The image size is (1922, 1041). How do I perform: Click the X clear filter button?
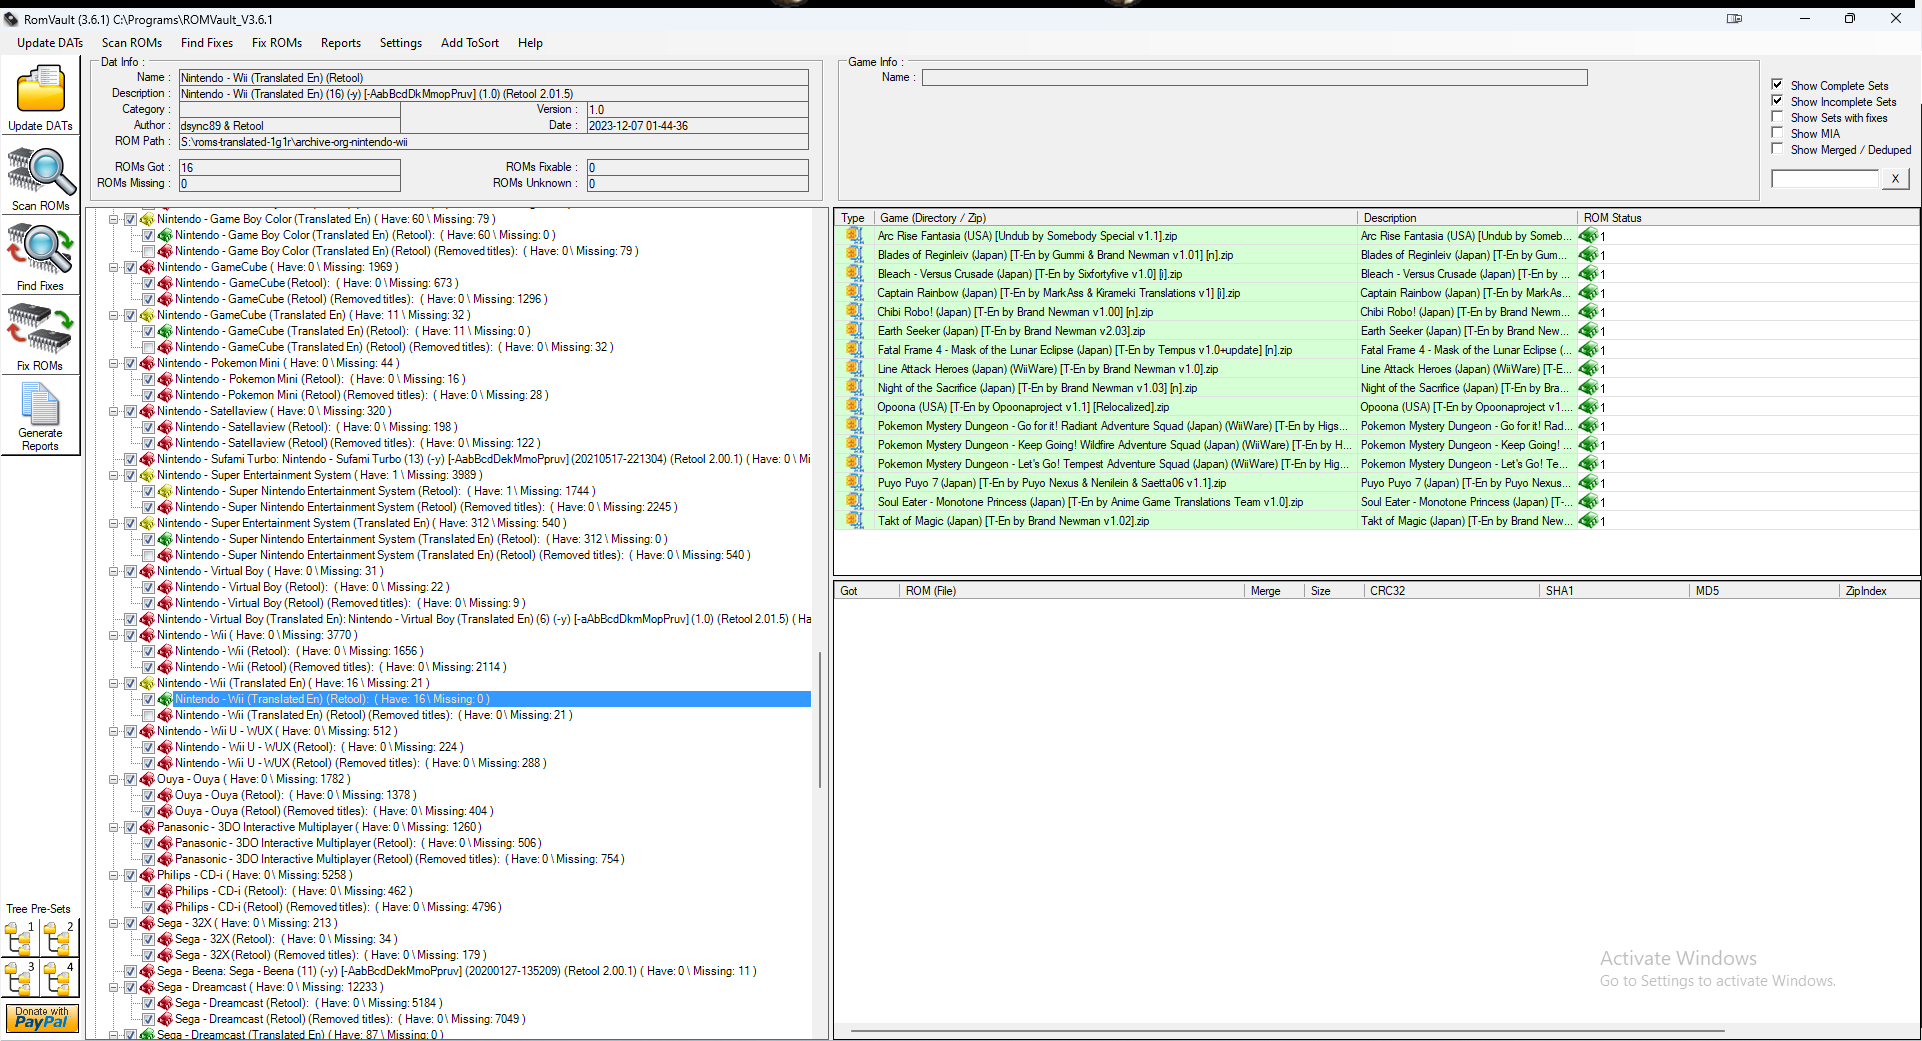coord(1895,178)
